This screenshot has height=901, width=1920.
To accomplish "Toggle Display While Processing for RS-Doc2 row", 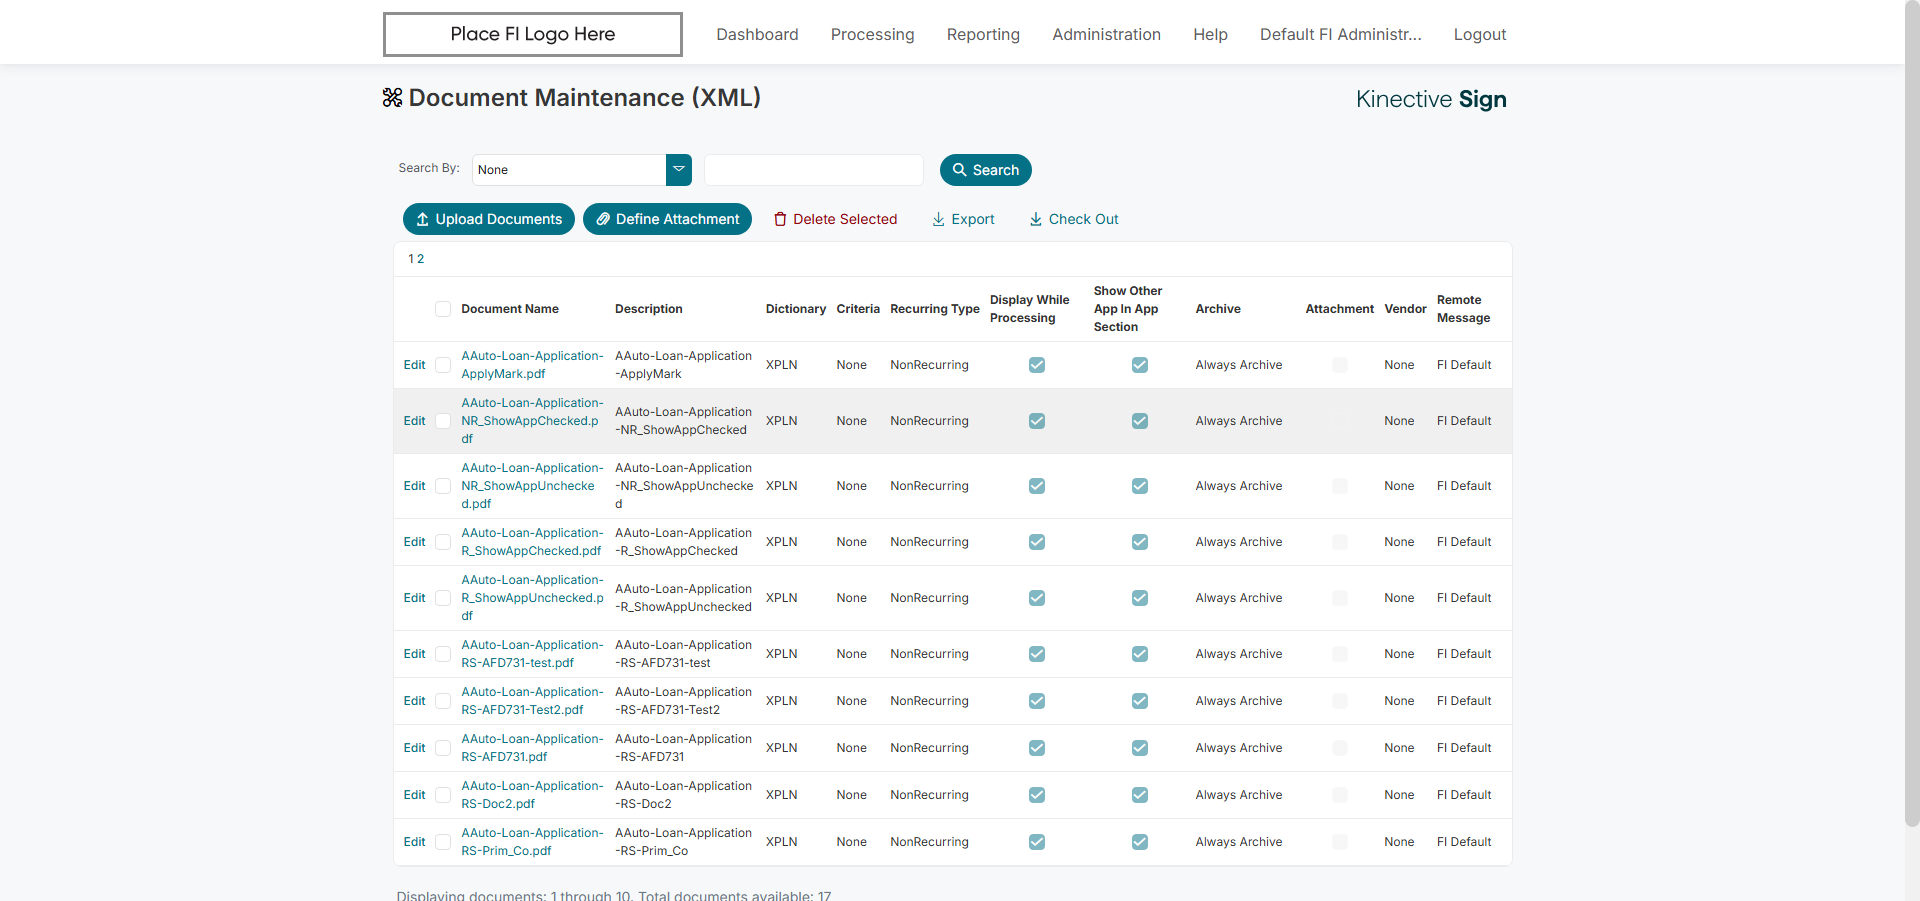I will point(1037,795).
